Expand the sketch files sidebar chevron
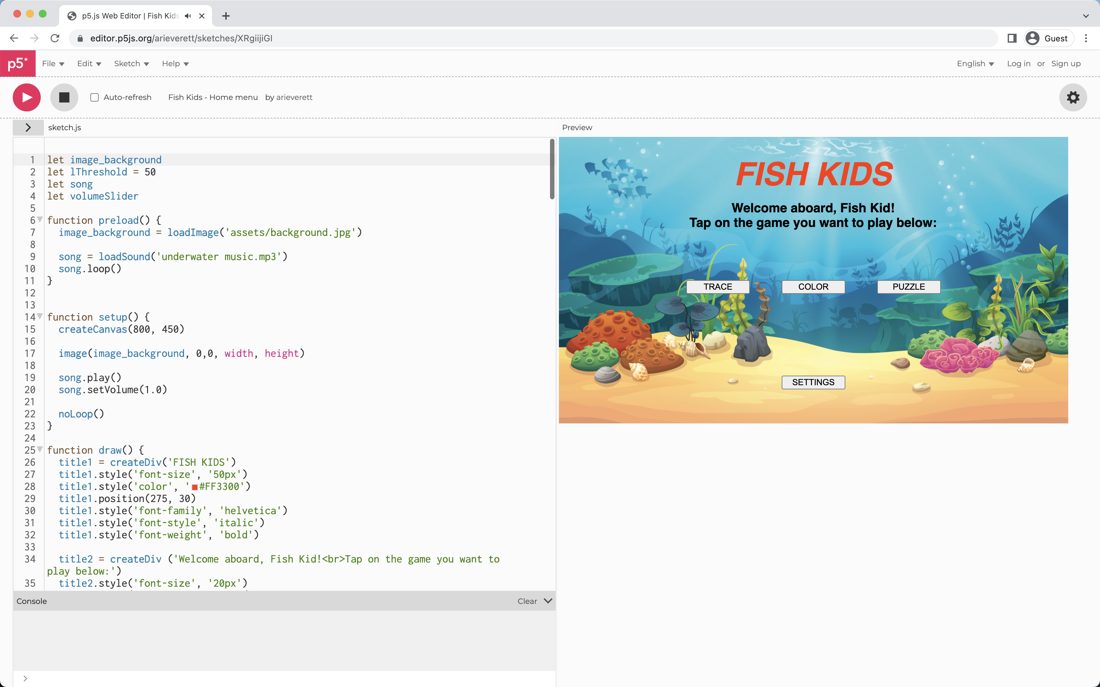 tap(28, 128)
